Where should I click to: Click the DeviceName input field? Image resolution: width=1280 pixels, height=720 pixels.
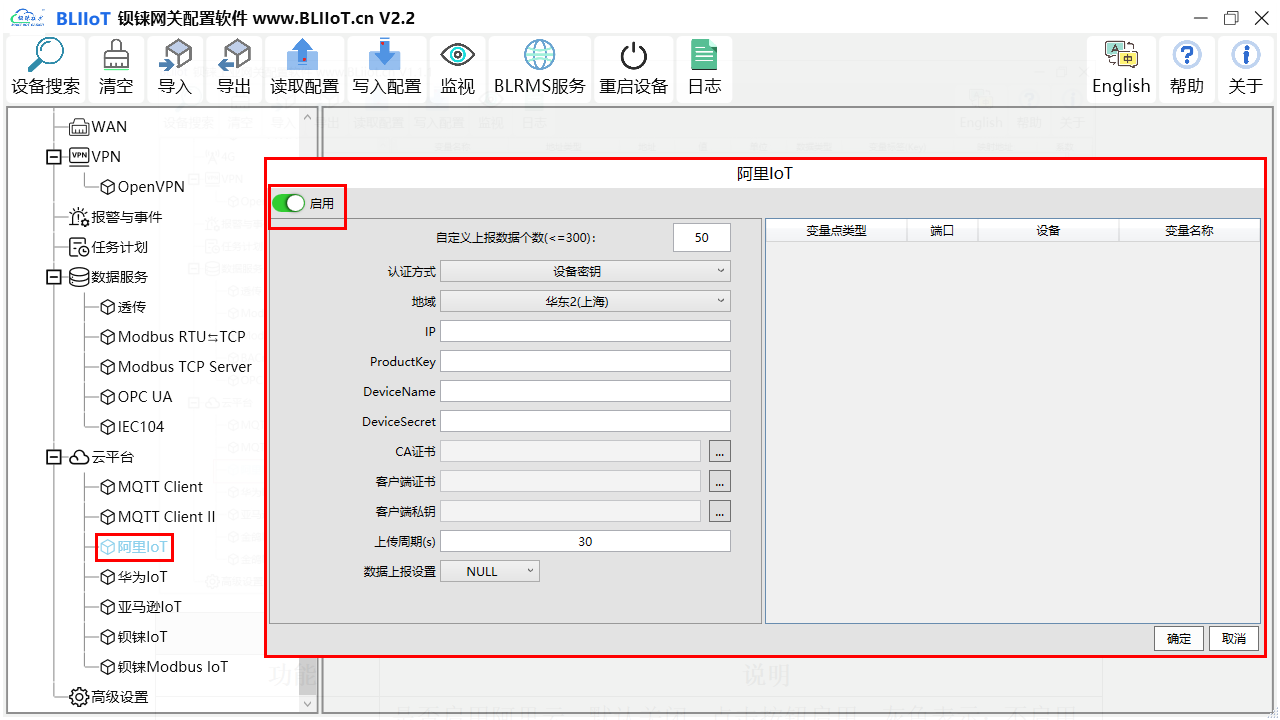tap(585, 391)
